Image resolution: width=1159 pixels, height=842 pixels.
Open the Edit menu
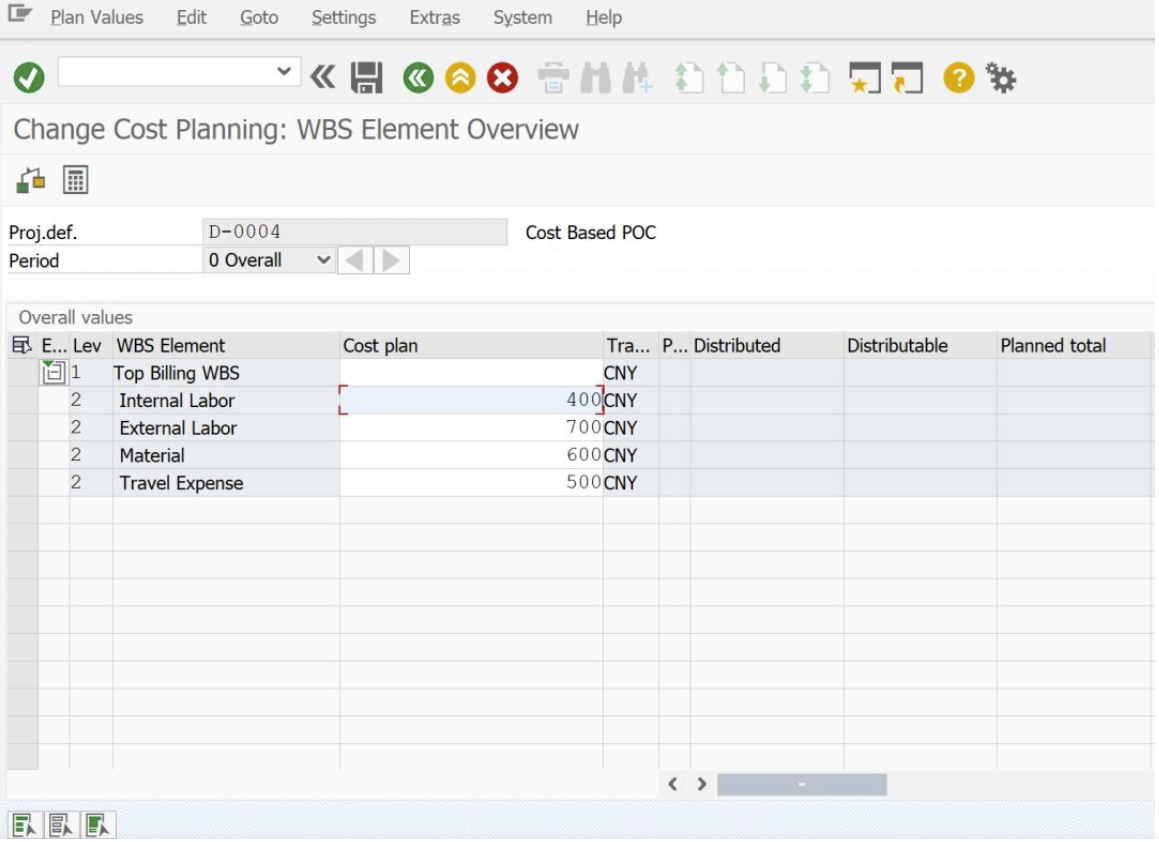(191, 17)
